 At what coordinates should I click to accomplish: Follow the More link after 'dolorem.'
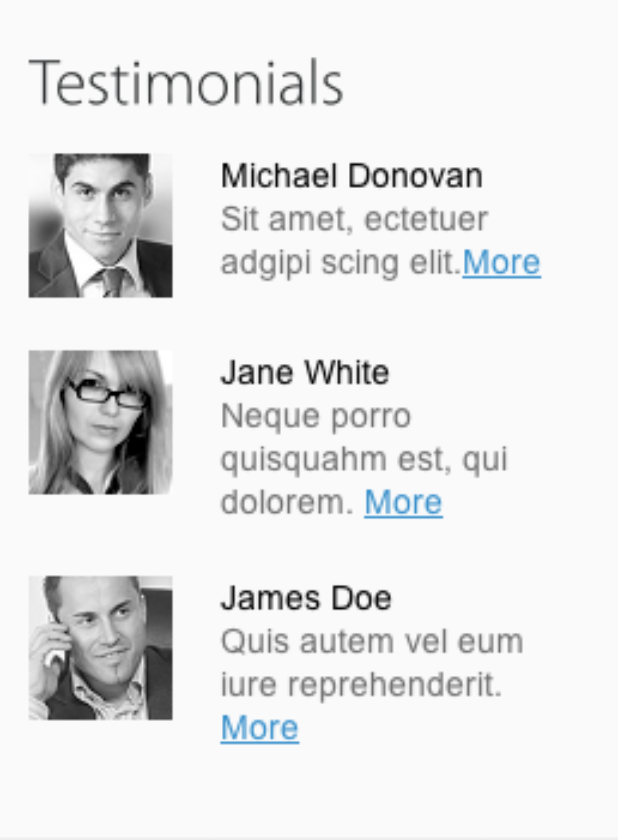[x=403, y=502]
